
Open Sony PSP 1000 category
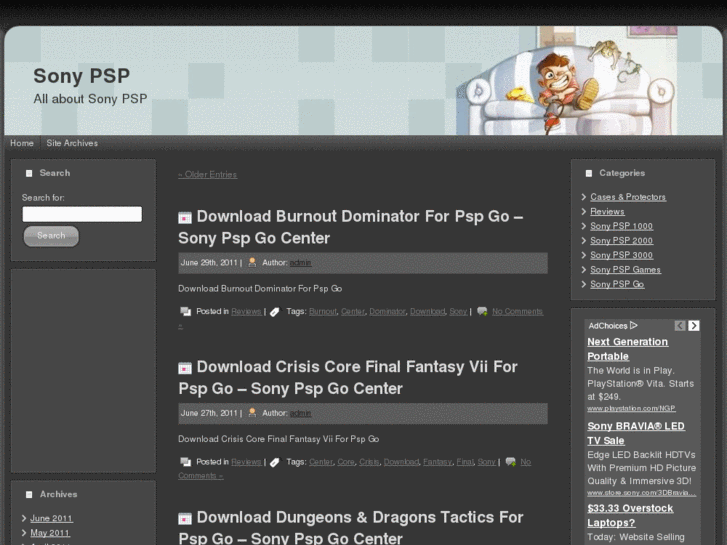pyautogui.click(x=621, y=226)
